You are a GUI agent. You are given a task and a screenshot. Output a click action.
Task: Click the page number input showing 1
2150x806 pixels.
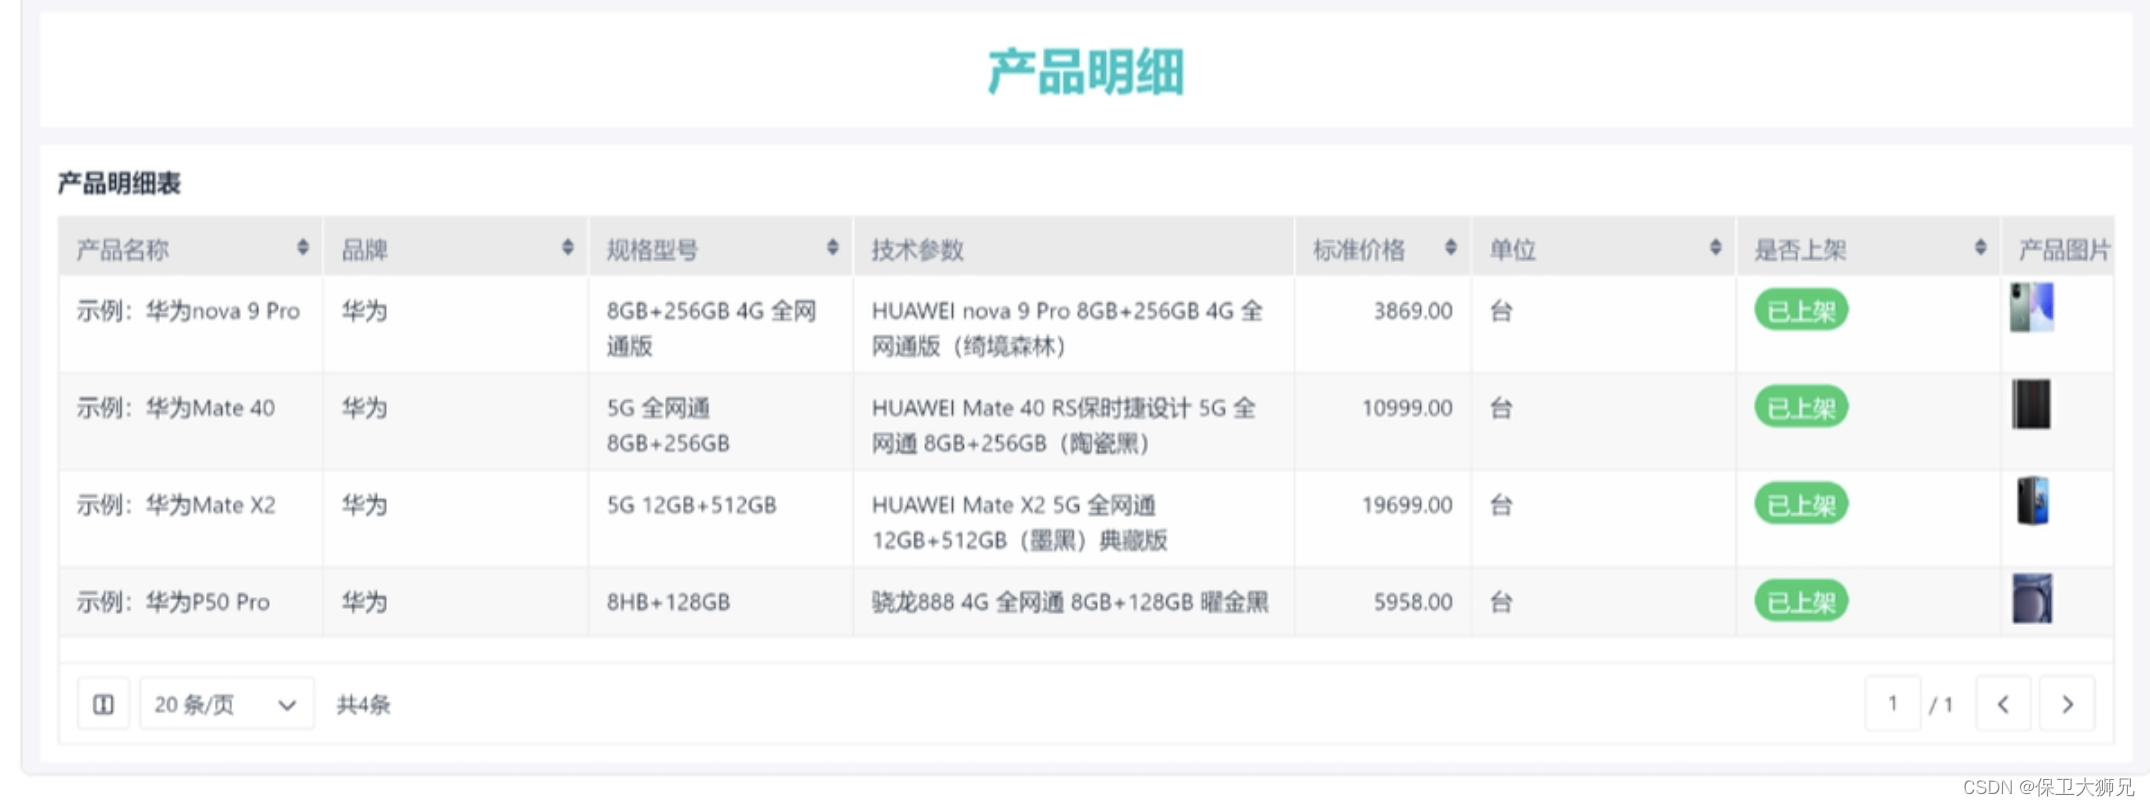(1892, 704)
